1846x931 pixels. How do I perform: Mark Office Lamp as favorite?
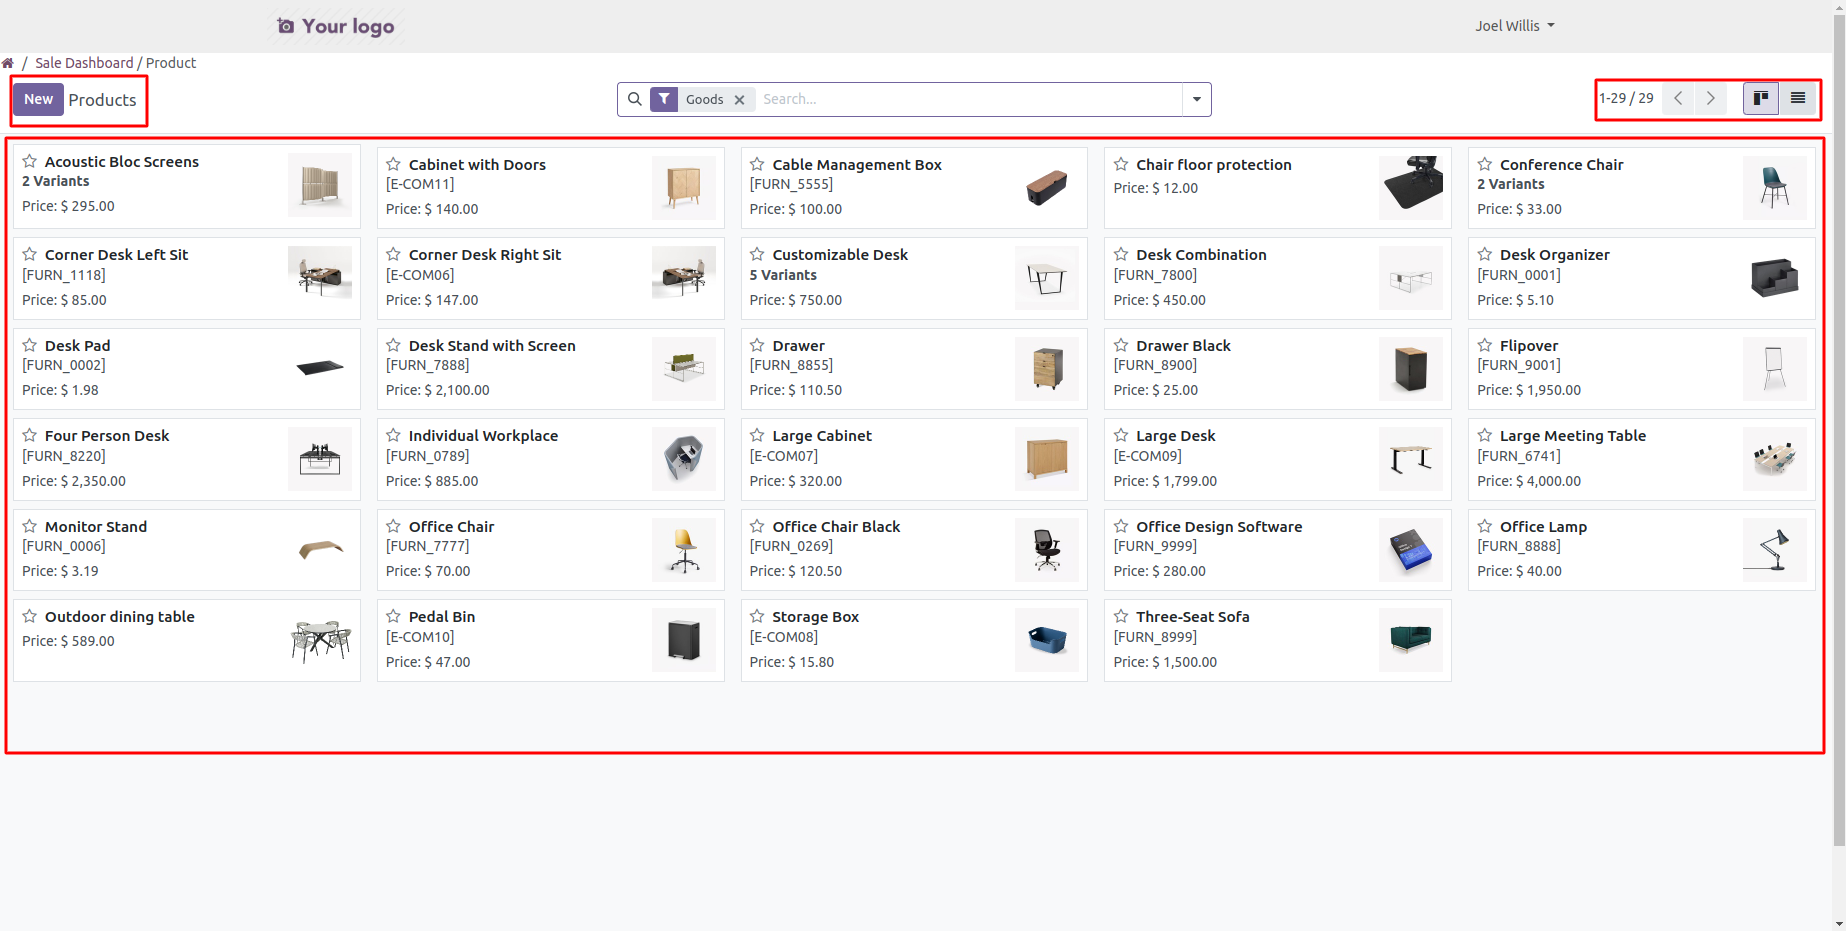click(x=1485, y=526)
